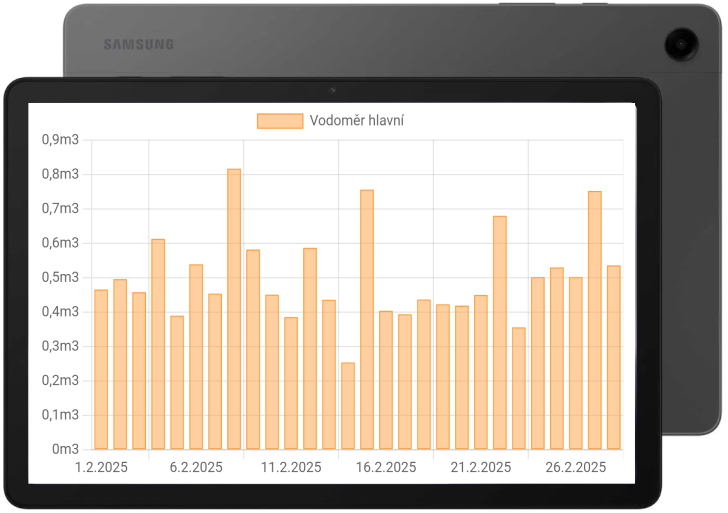Click the front camera in the top bezel
728x513 pixels.
[x=333, y=90]
